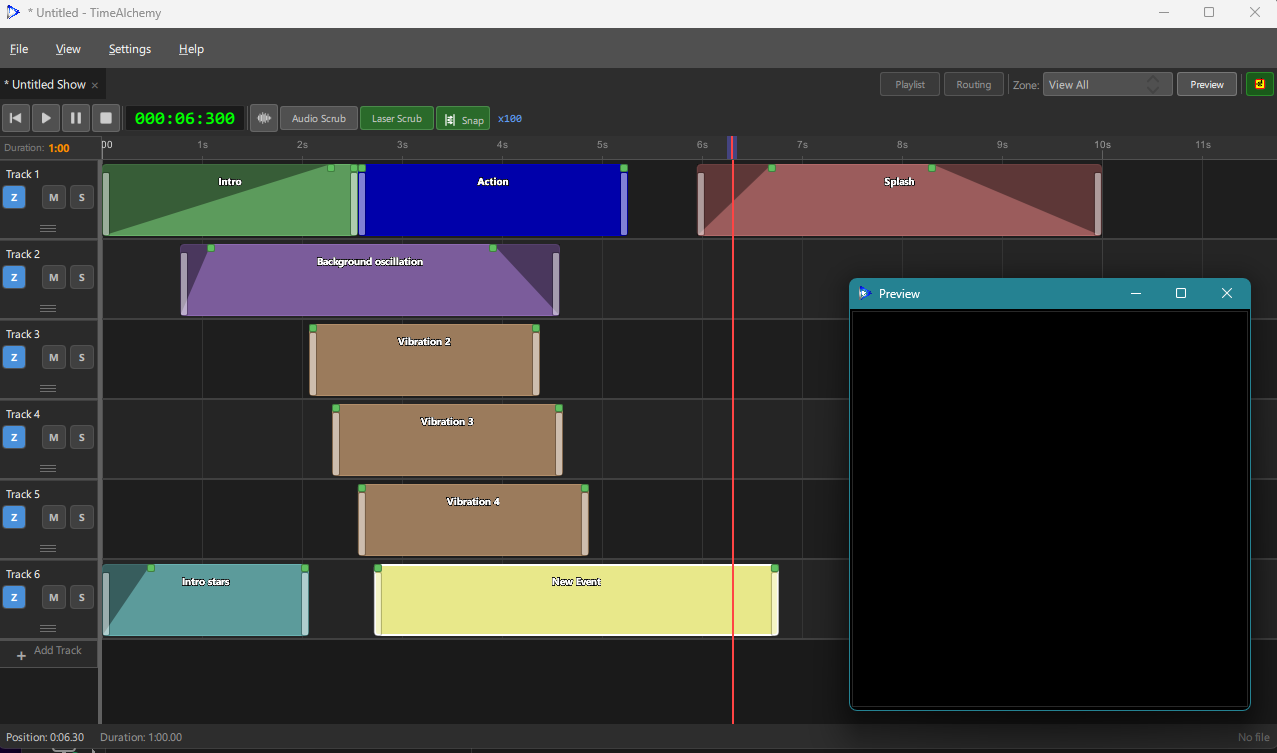This screenshot has width=1277, height=753.
Task: Enable Audio Scrub mode
Action: [318, 118]
